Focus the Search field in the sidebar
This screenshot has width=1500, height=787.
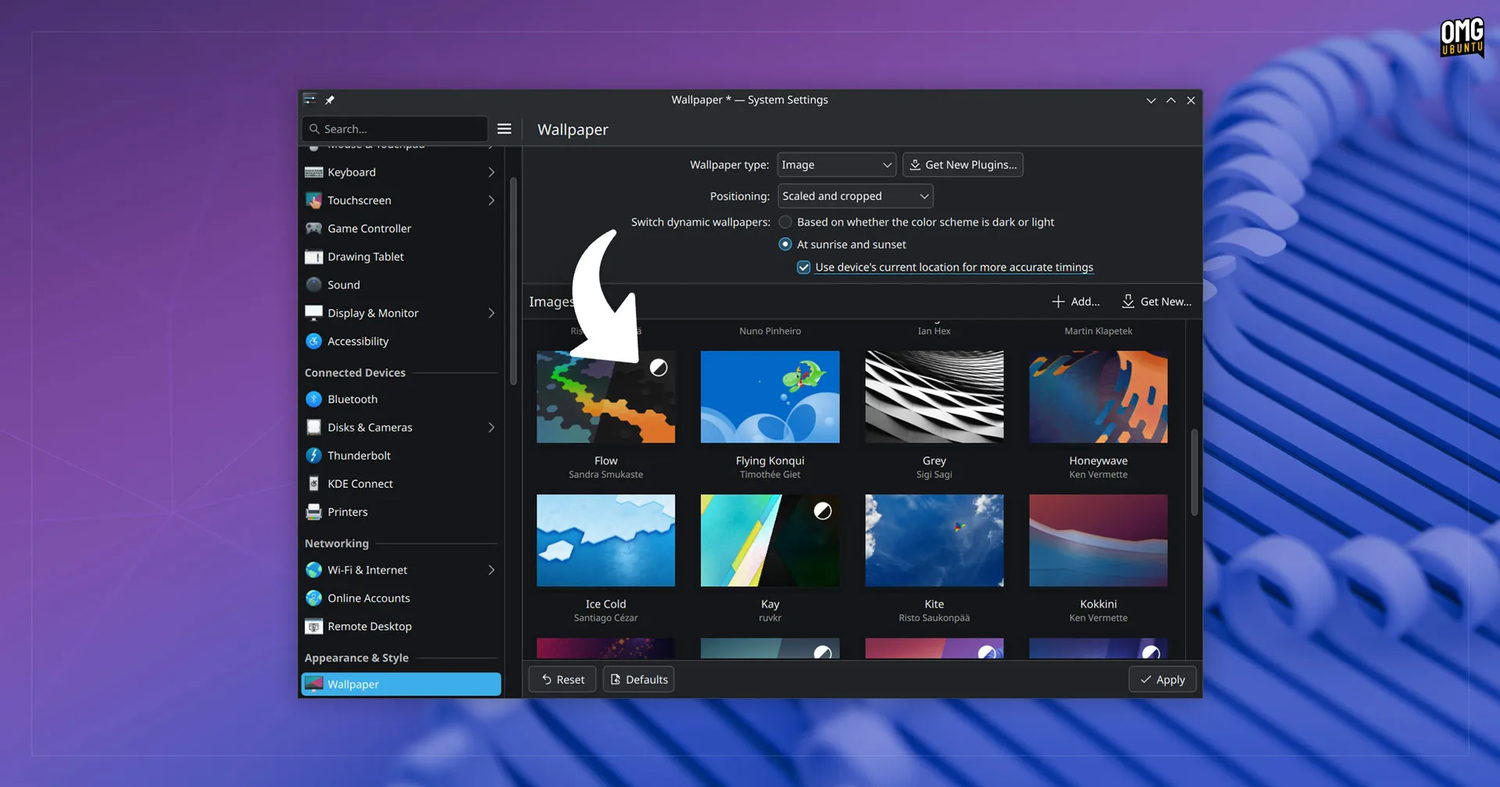tap(394, 129)
